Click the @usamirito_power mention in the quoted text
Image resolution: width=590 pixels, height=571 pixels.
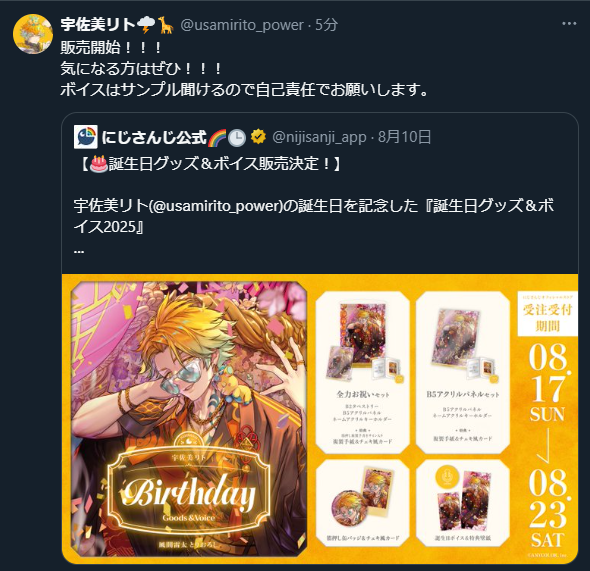(x=216, y=206)
